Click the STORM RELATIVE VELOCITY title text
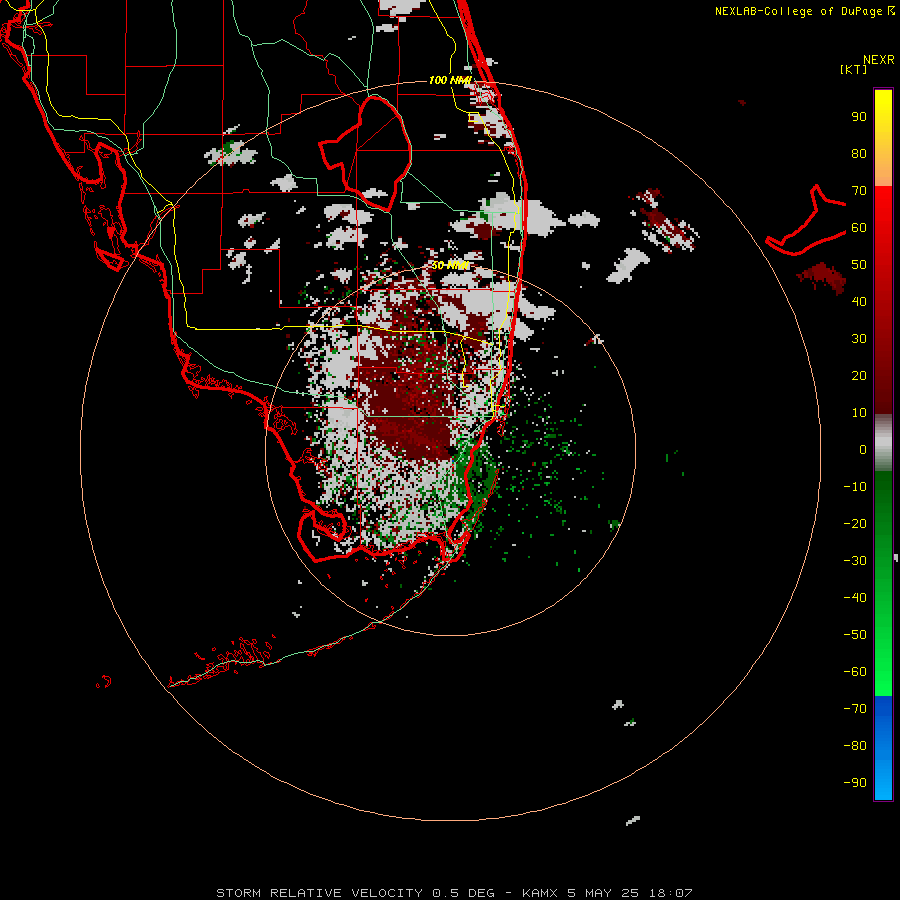This screenshot has height=900, width=900. (x=319, y=893)
